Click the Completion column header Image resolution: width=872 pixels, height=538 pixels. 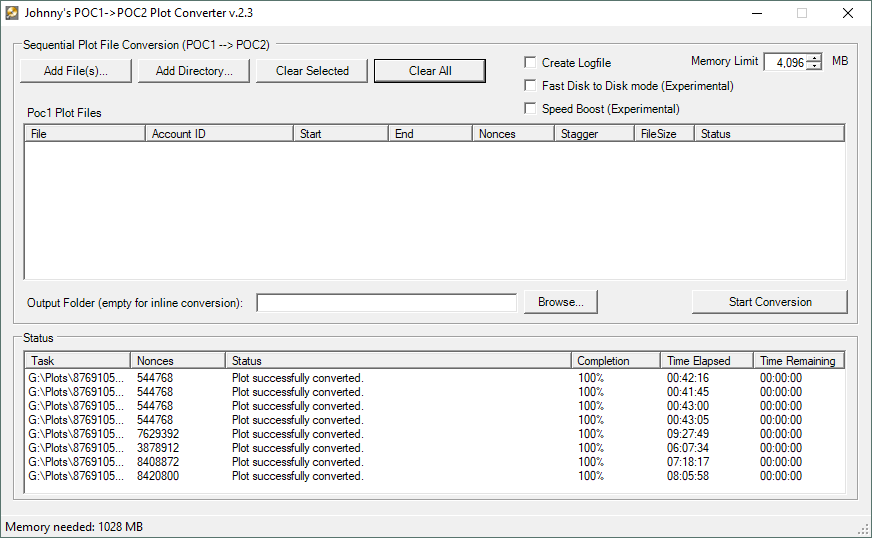[616, 361]
